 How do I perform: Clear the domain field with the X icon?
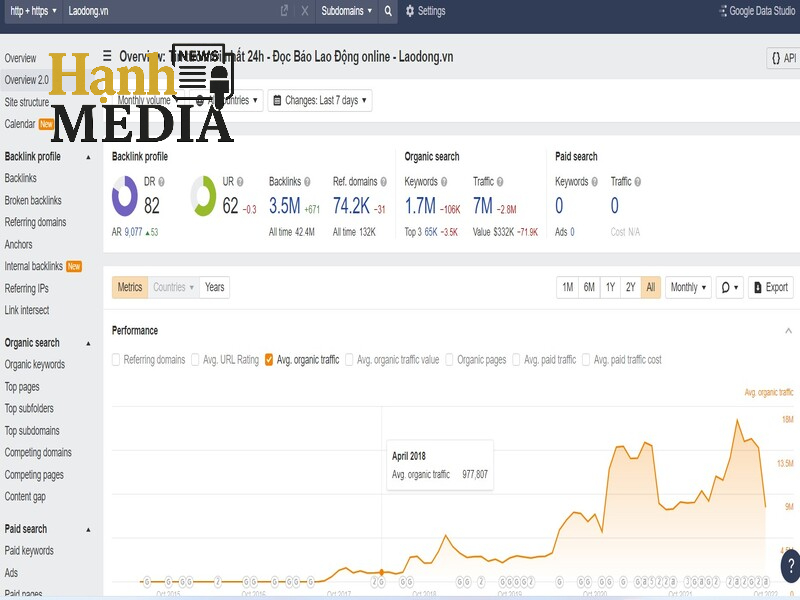(305, 11)
